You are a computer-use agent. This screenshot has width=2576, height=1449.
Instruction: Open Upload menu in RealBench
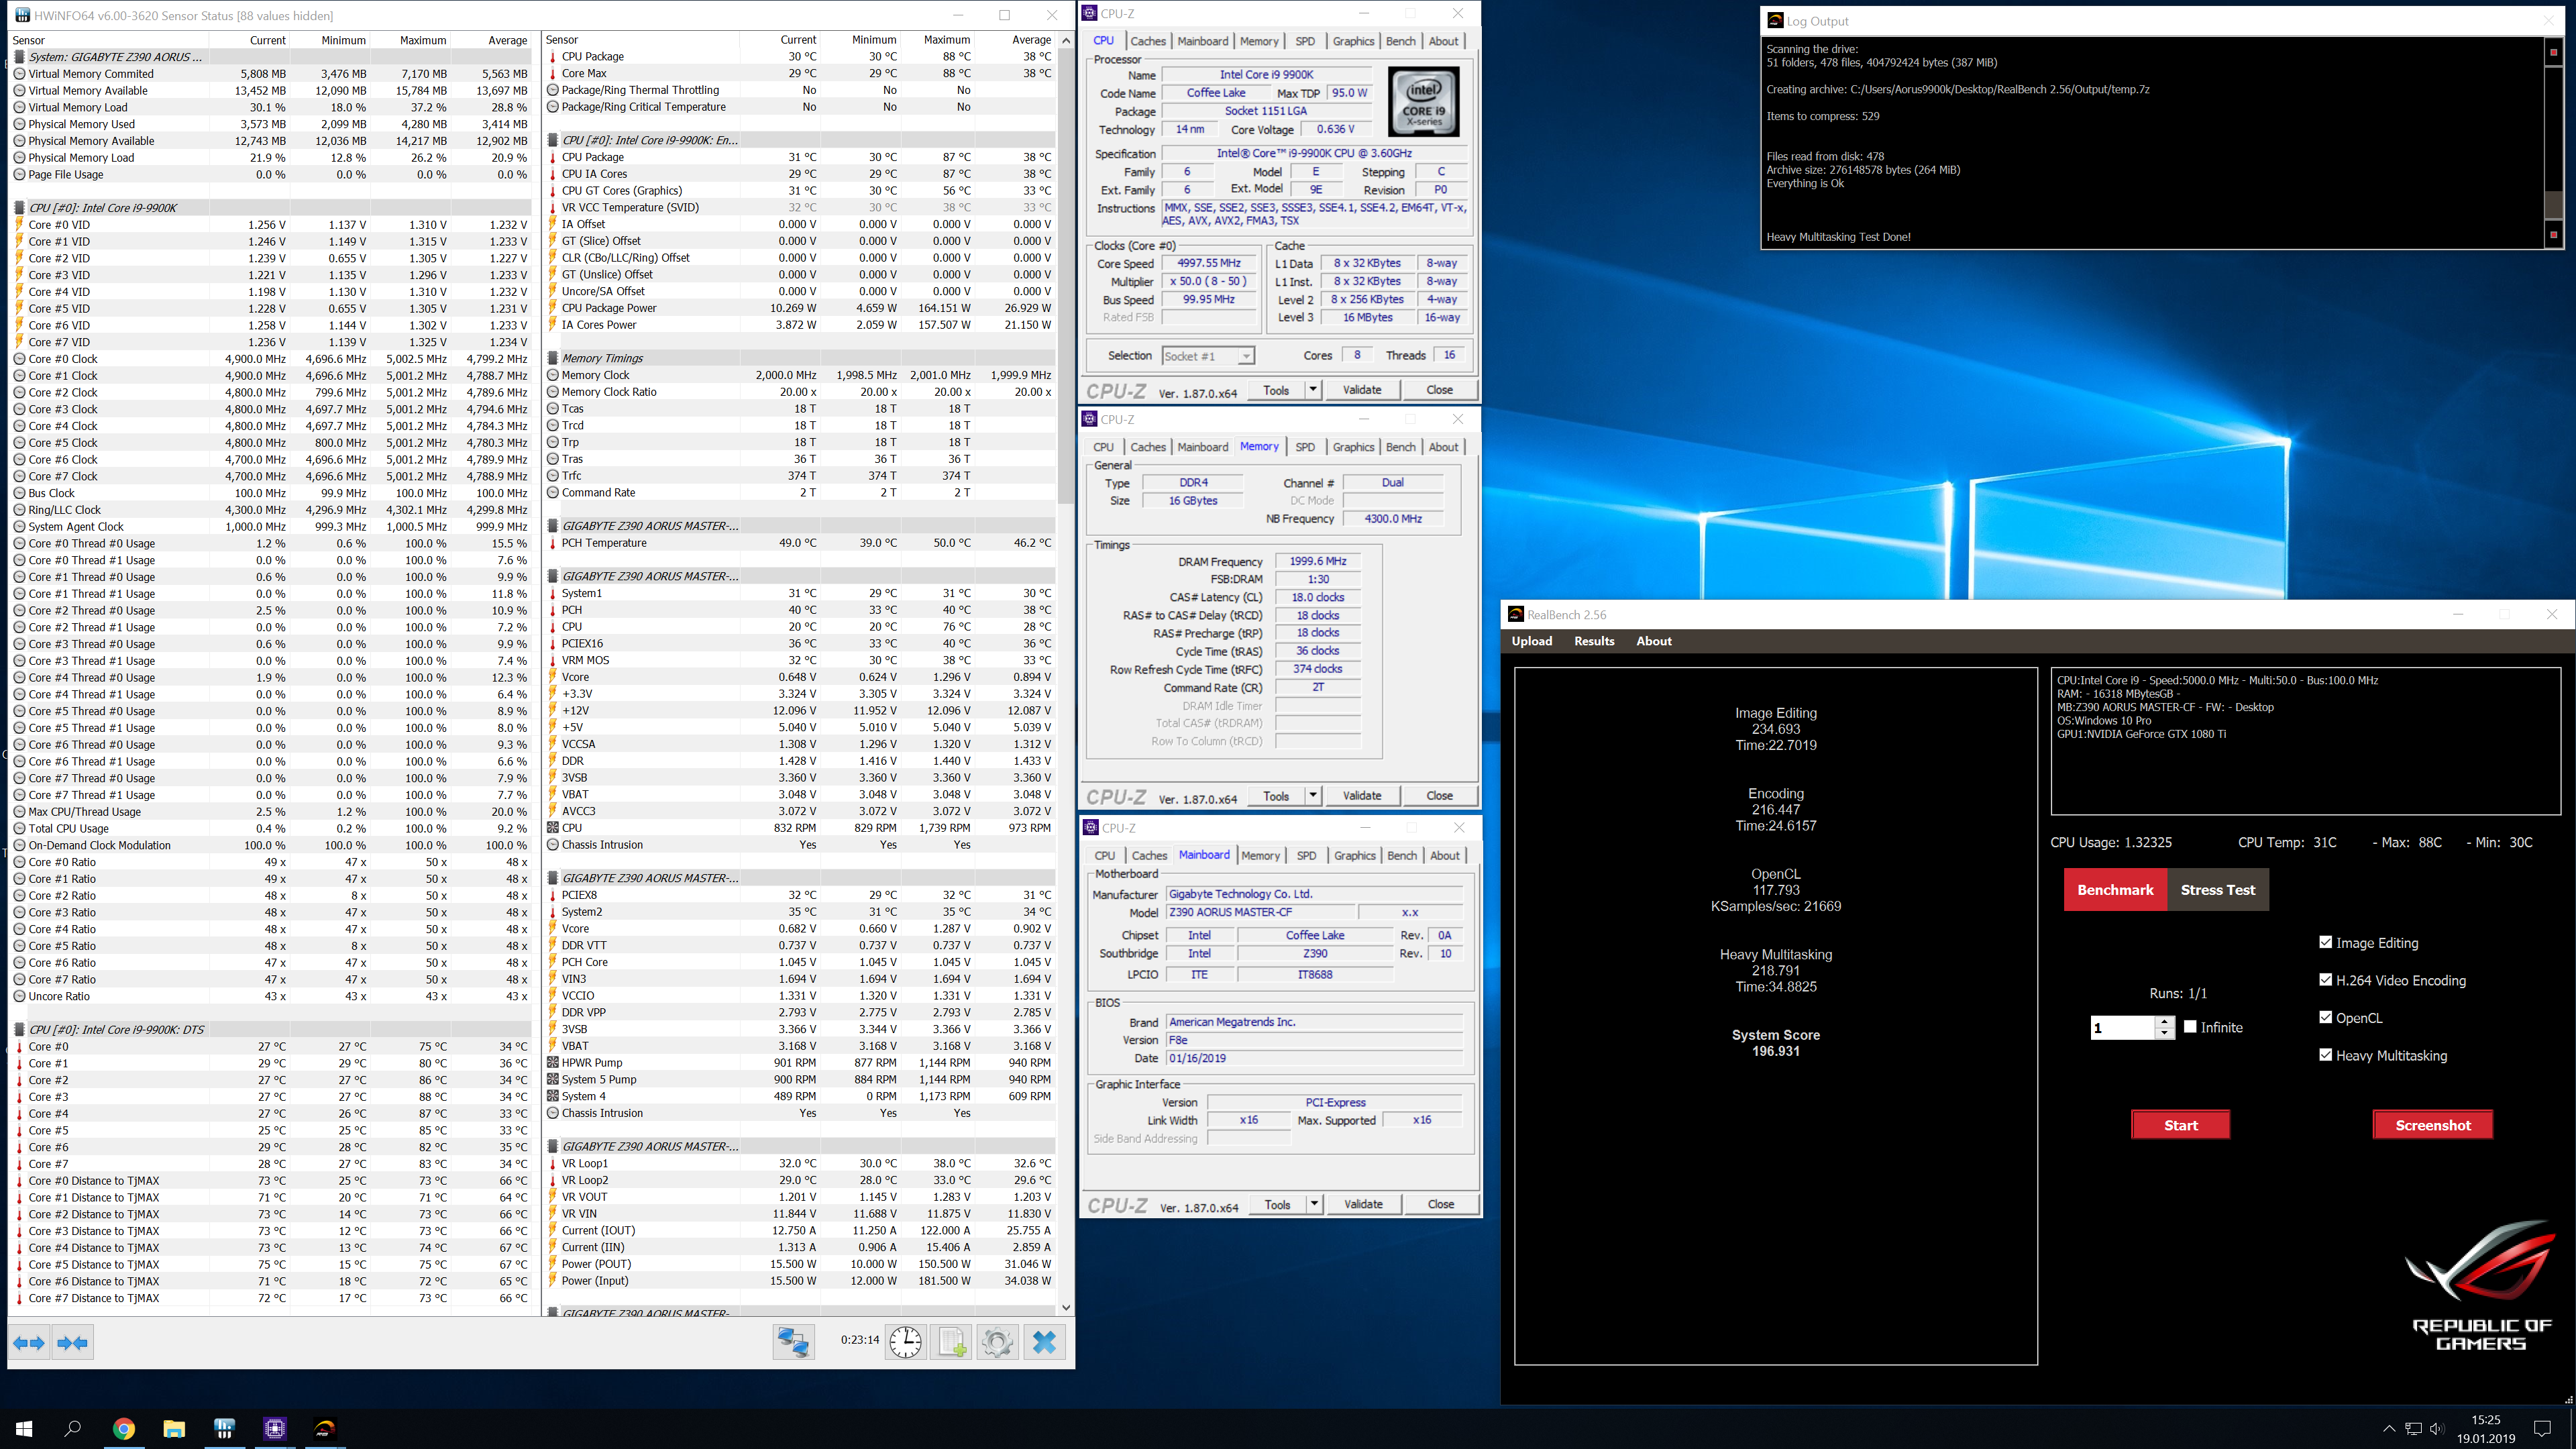[x=1531, y=641]
